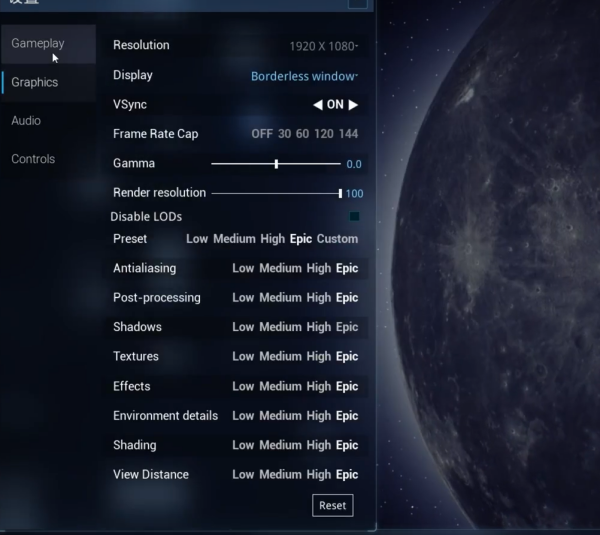This screenshot has width=600, height=535.
Task: Set Environment details to Epic
Action: tap(347, 416)
